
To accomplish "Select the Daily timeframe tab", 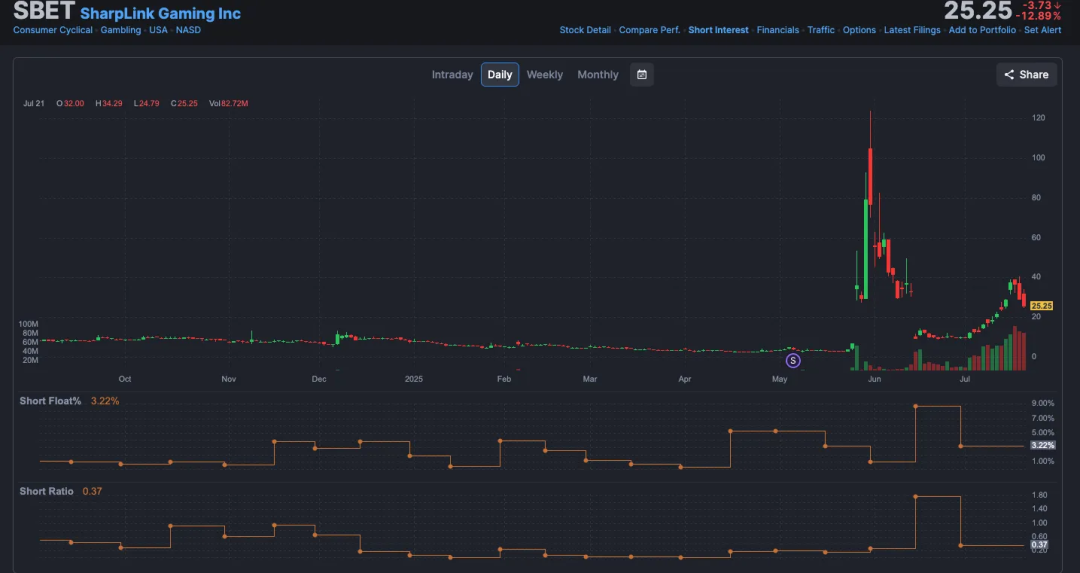I will [x=500, y=75].
